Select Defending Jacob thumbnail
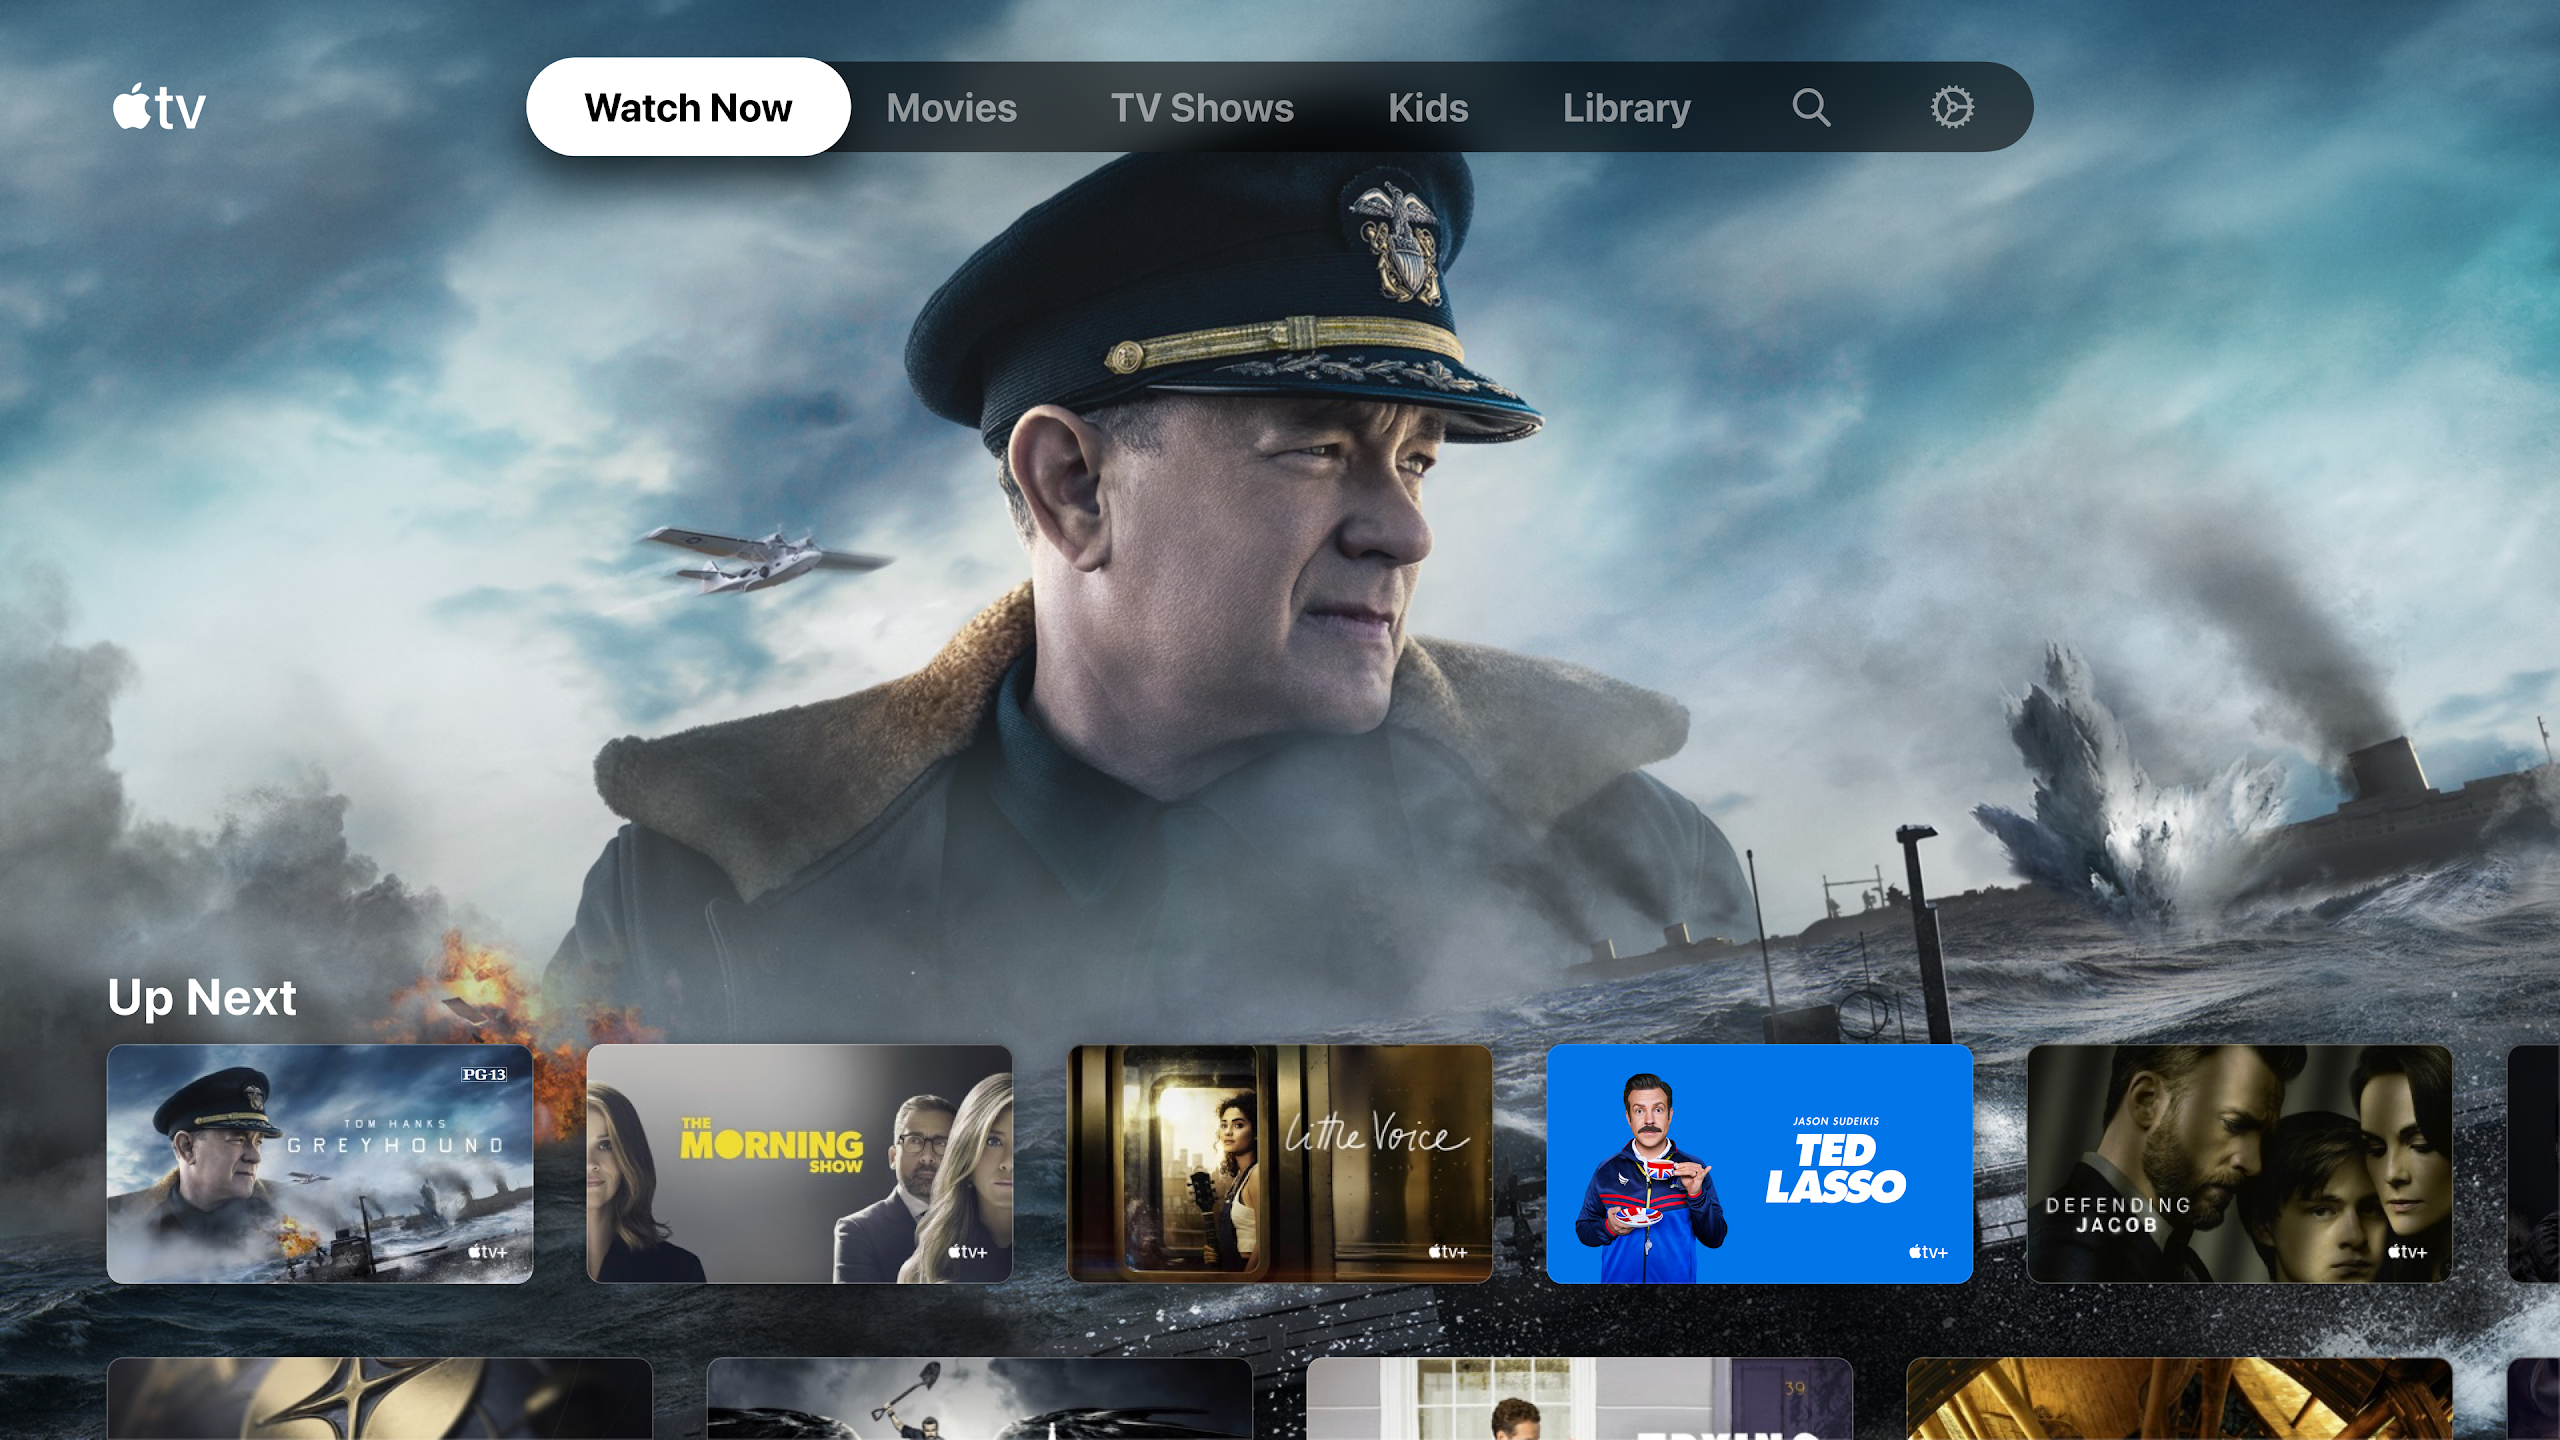Screen dimensions: 2560x1440 click(2238, 1164)
